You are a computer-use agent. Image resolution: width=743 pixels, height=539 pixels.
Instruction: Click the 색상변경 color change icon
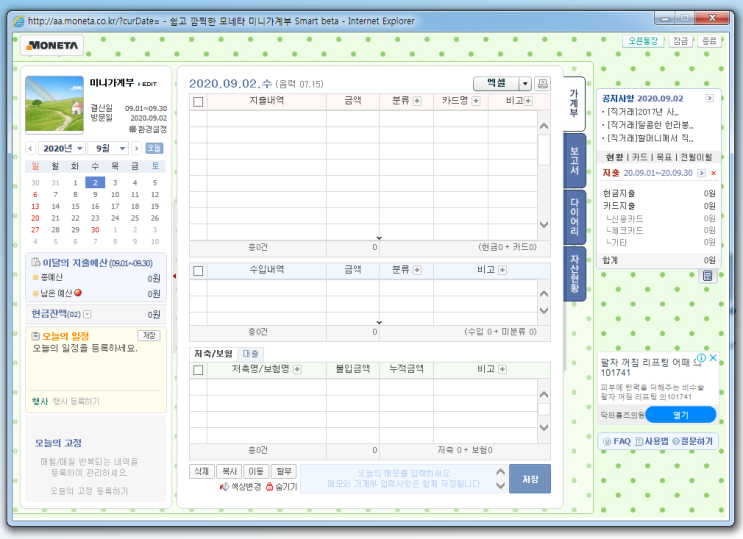point(225,487)
